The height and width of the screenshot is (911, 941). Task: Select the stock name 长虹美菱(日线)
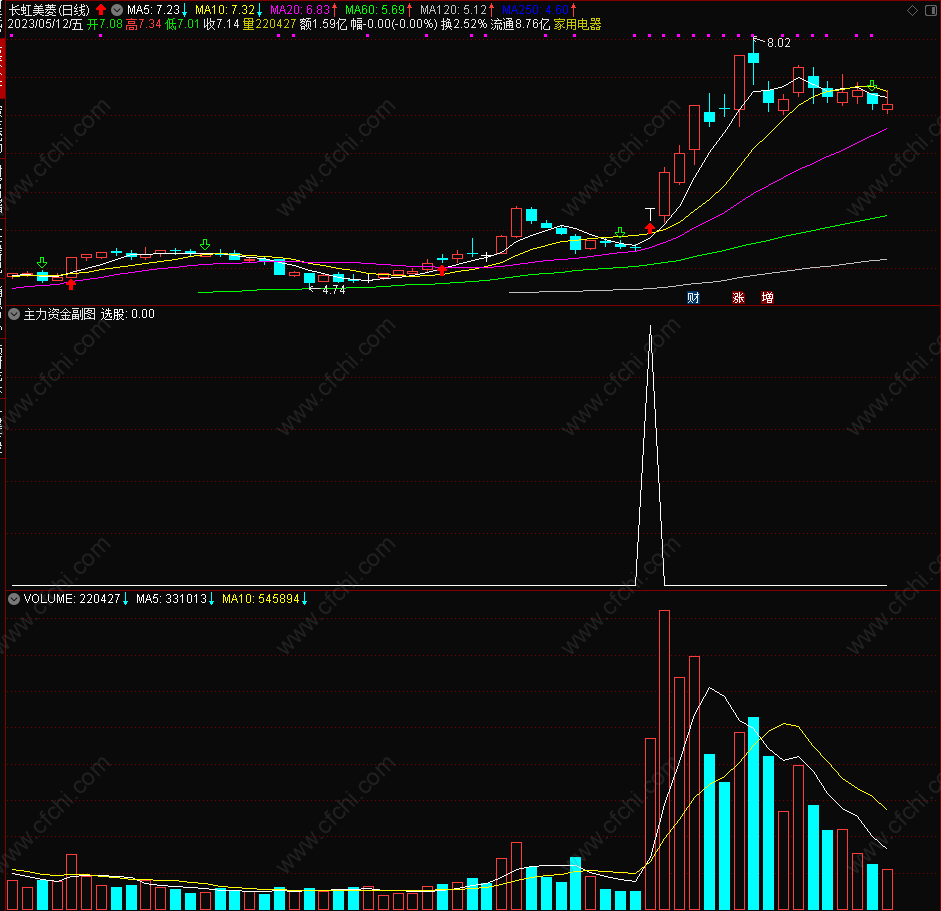(x=49, y=10)
